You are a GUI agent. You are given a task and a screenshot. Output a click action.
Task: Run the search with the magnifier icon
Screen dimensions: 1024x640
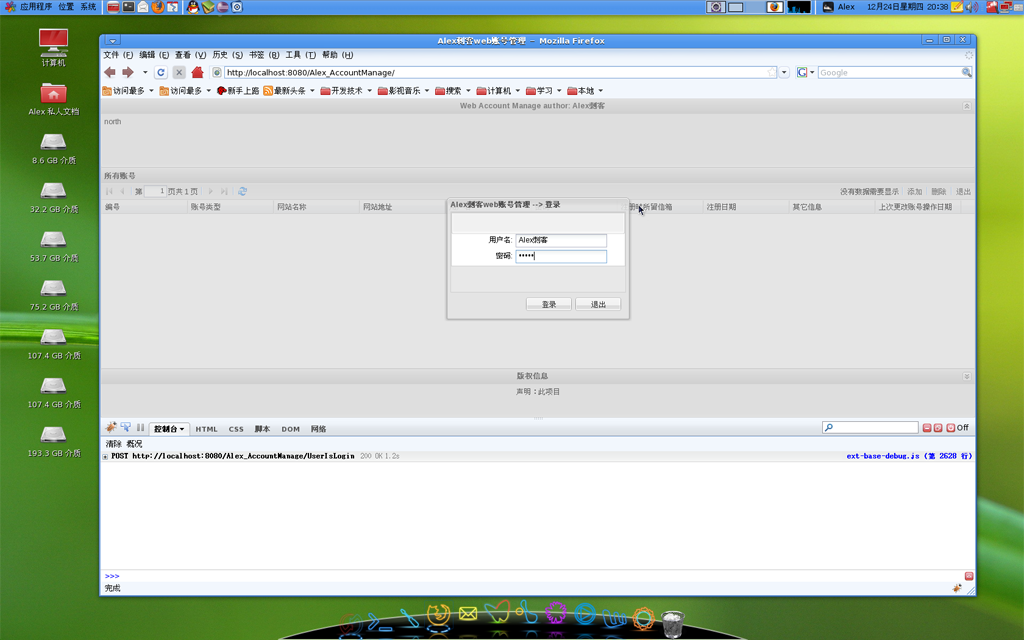pos(967,72)
